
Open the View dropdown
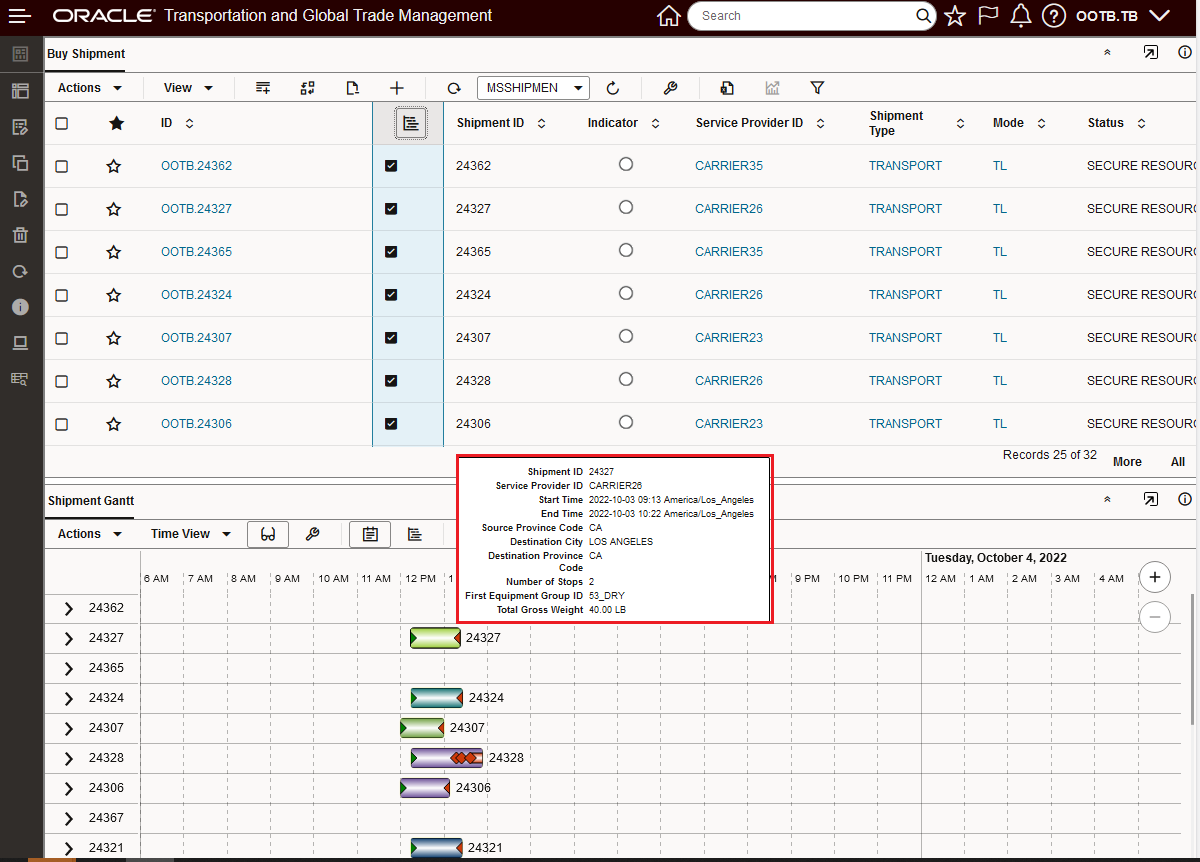coord(188,88)
